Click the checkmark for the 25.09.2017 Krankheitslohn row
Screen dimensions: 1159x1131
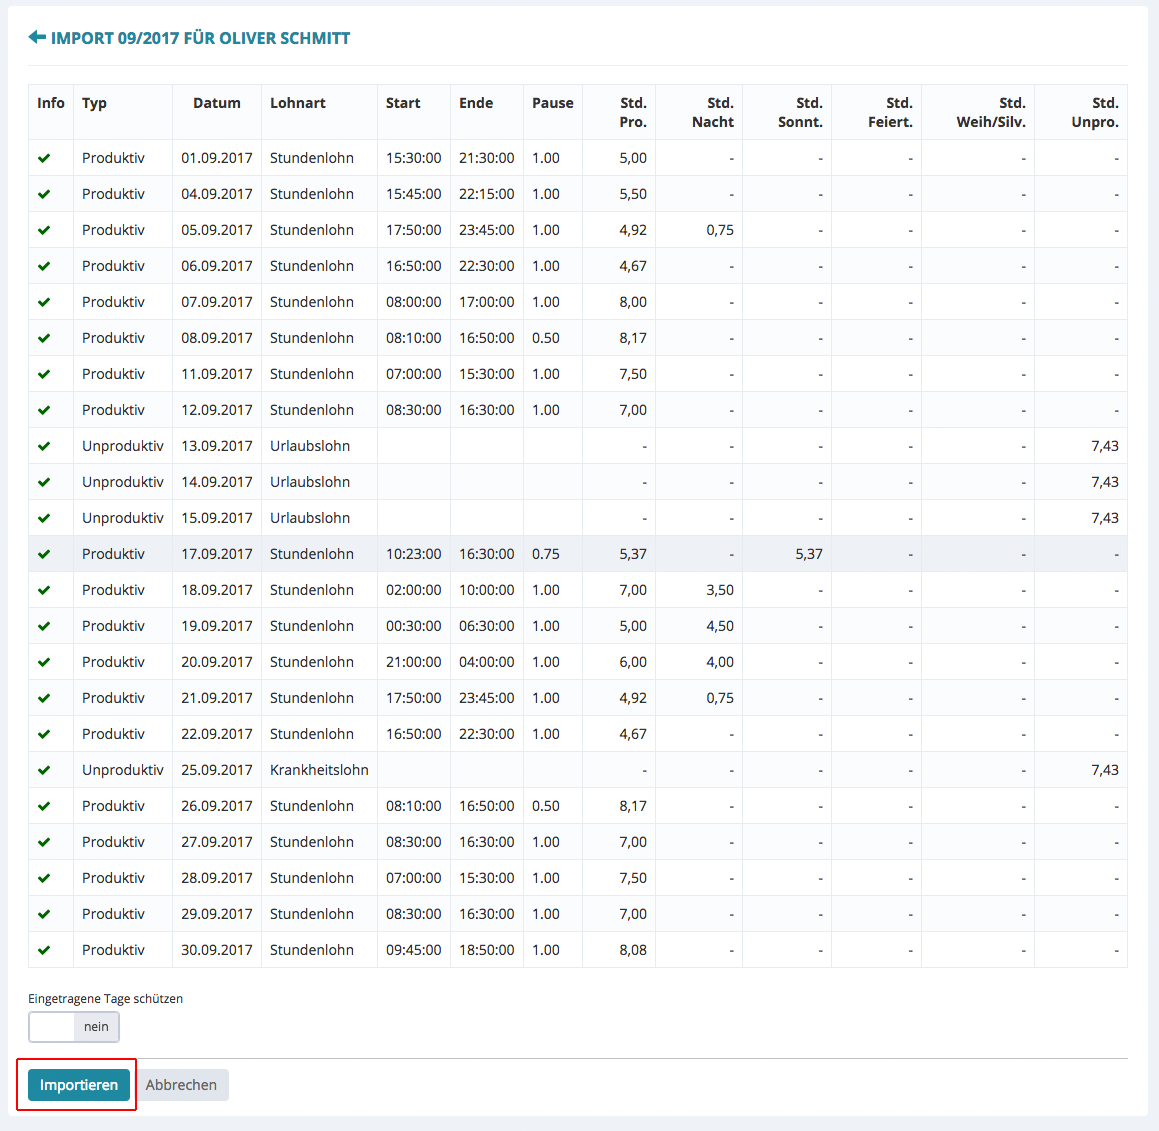[x=44, y=770]
